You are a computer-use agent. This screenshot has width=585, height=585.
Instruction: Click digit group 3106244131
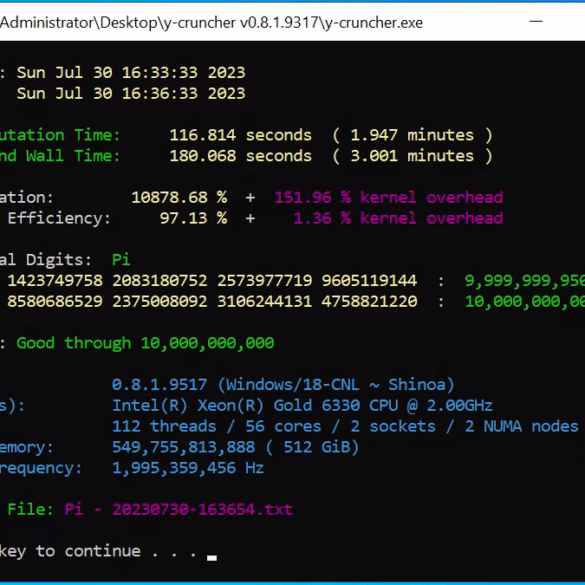tap(265, 301)
